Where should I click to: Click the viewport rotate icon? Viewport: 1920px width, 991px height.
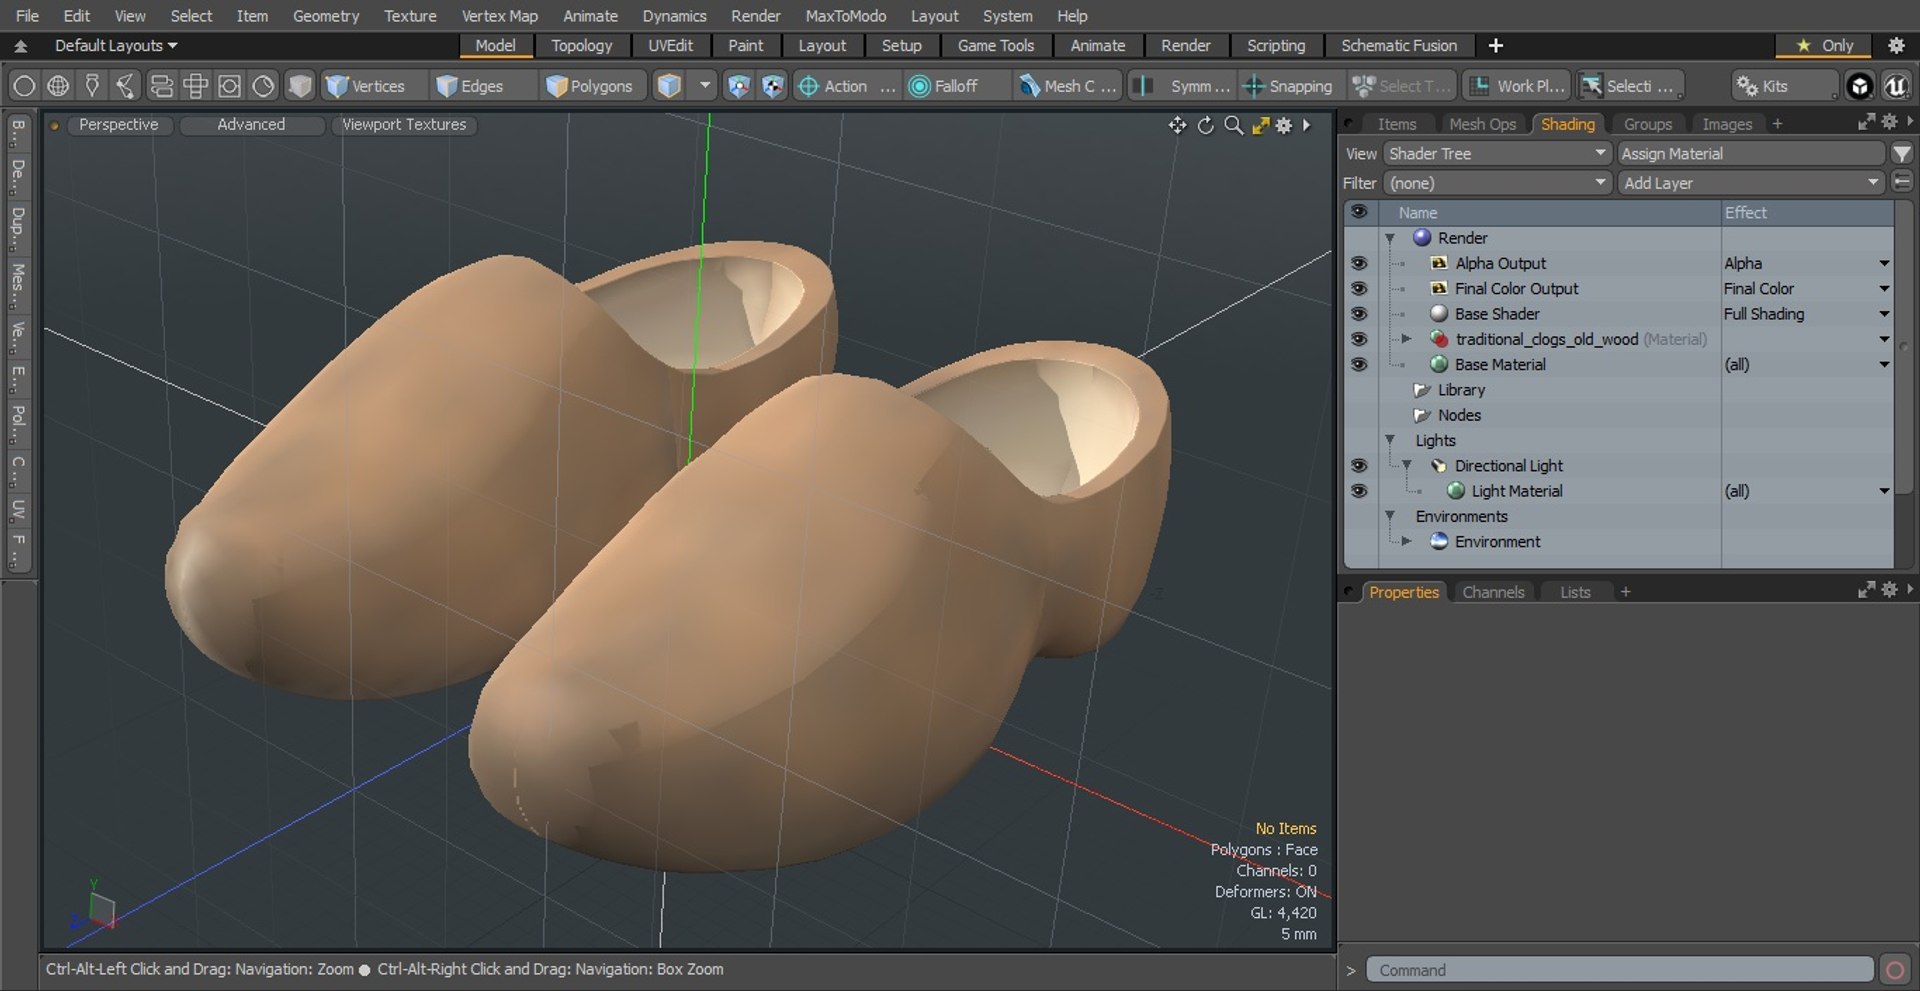[x=1206, y=125]
